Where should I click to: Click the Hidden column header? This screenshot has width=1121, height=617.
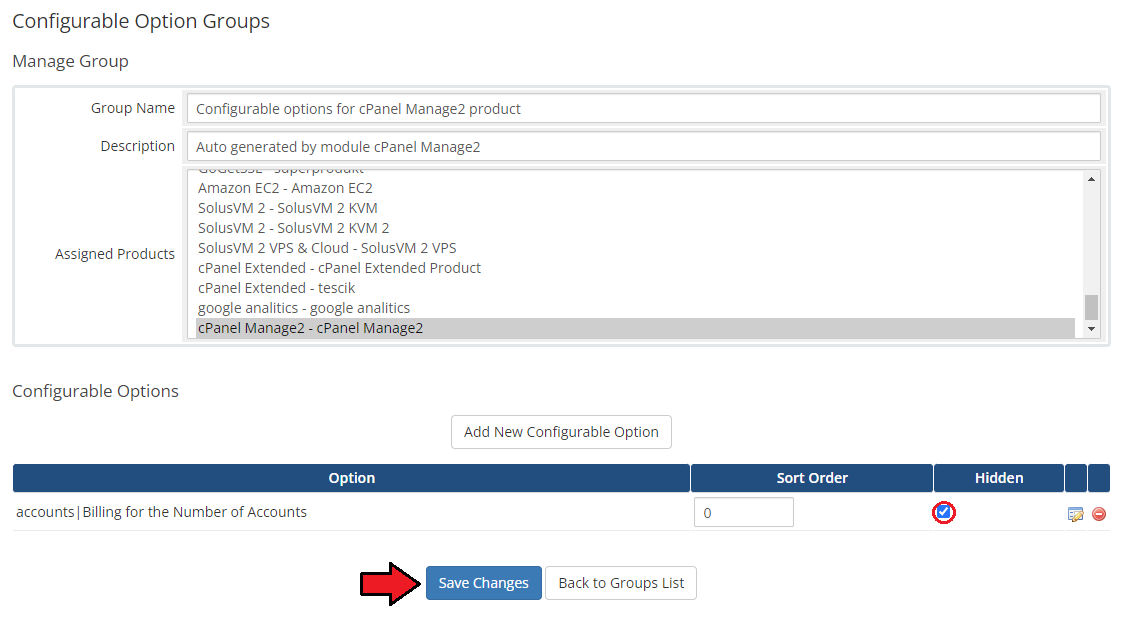point(999,478)
